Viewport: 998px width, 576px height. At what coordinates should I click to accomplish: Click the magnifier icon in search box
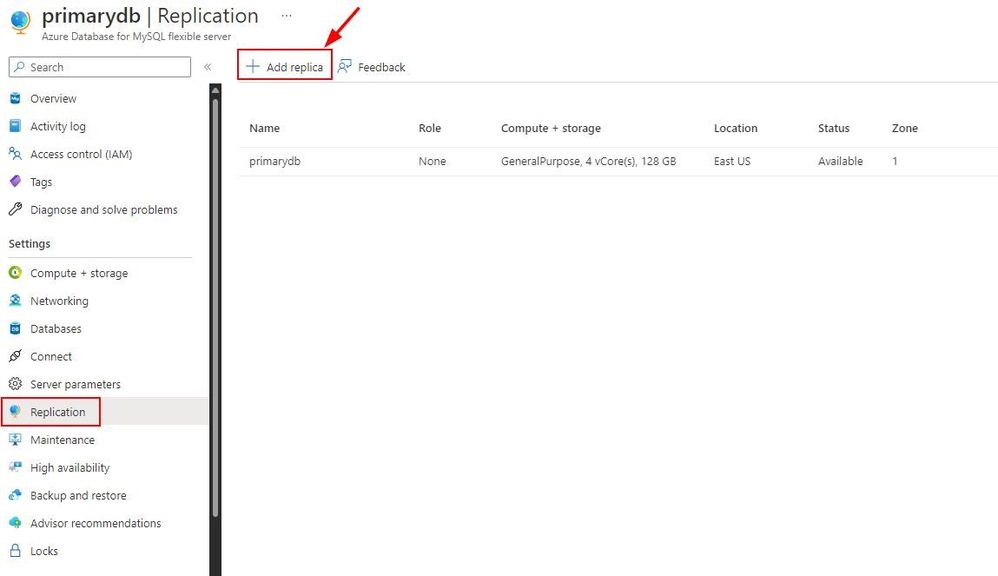(x=20, y=67)
